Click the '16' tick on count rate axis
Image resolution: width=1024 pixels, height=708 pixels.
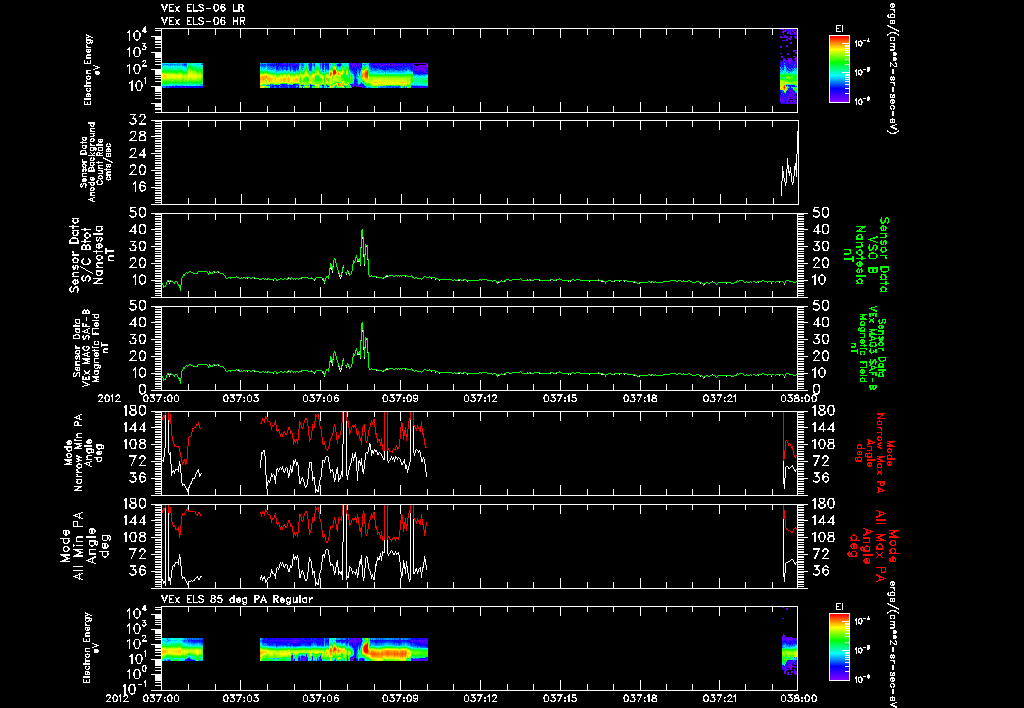[138, 187]
